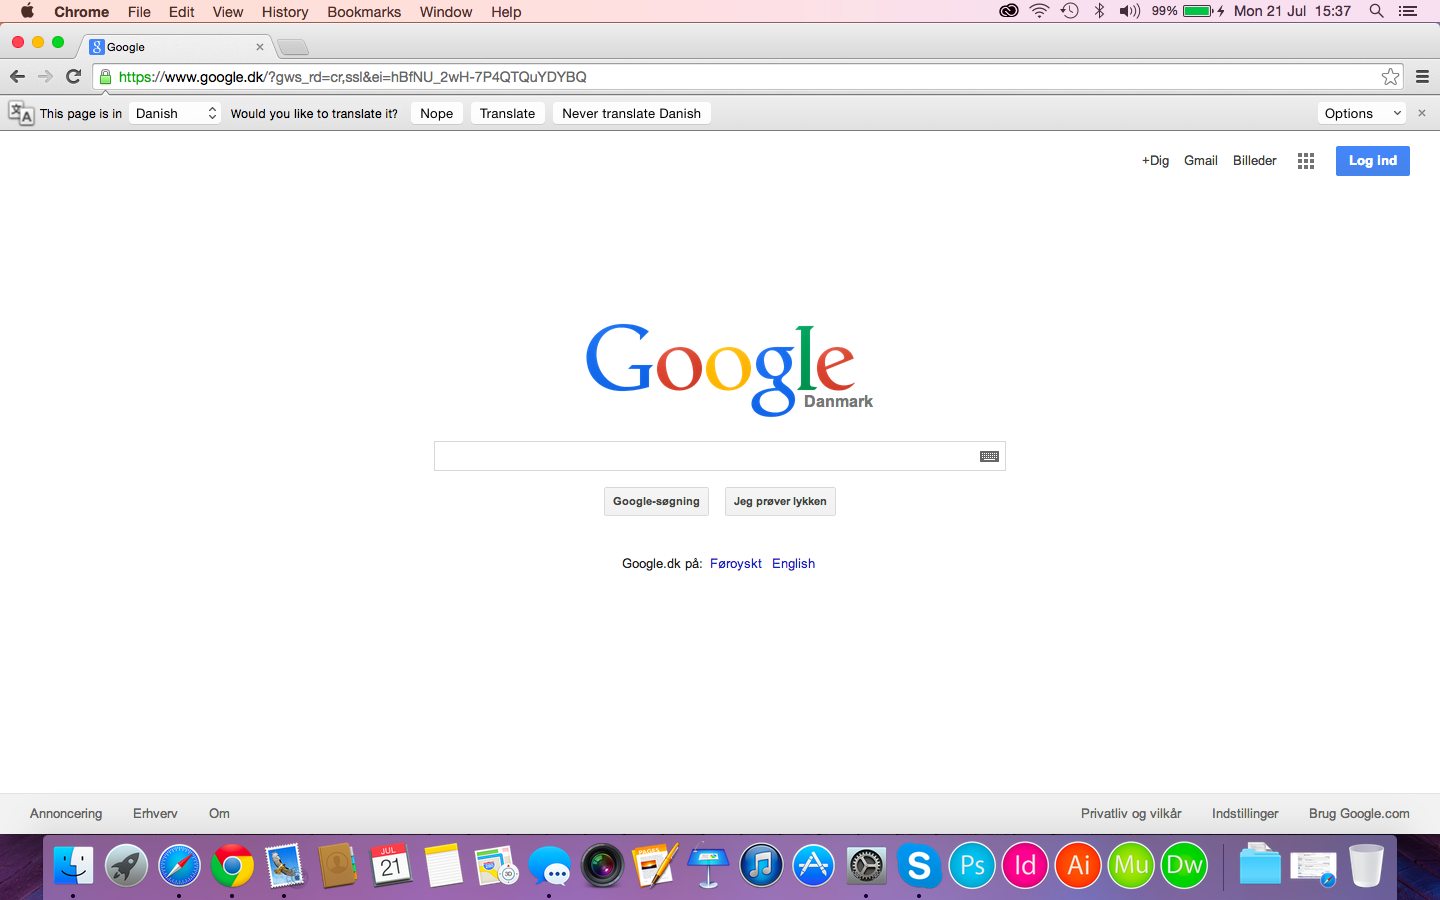Click Jeg prøver lykken button

pos(780,501)
